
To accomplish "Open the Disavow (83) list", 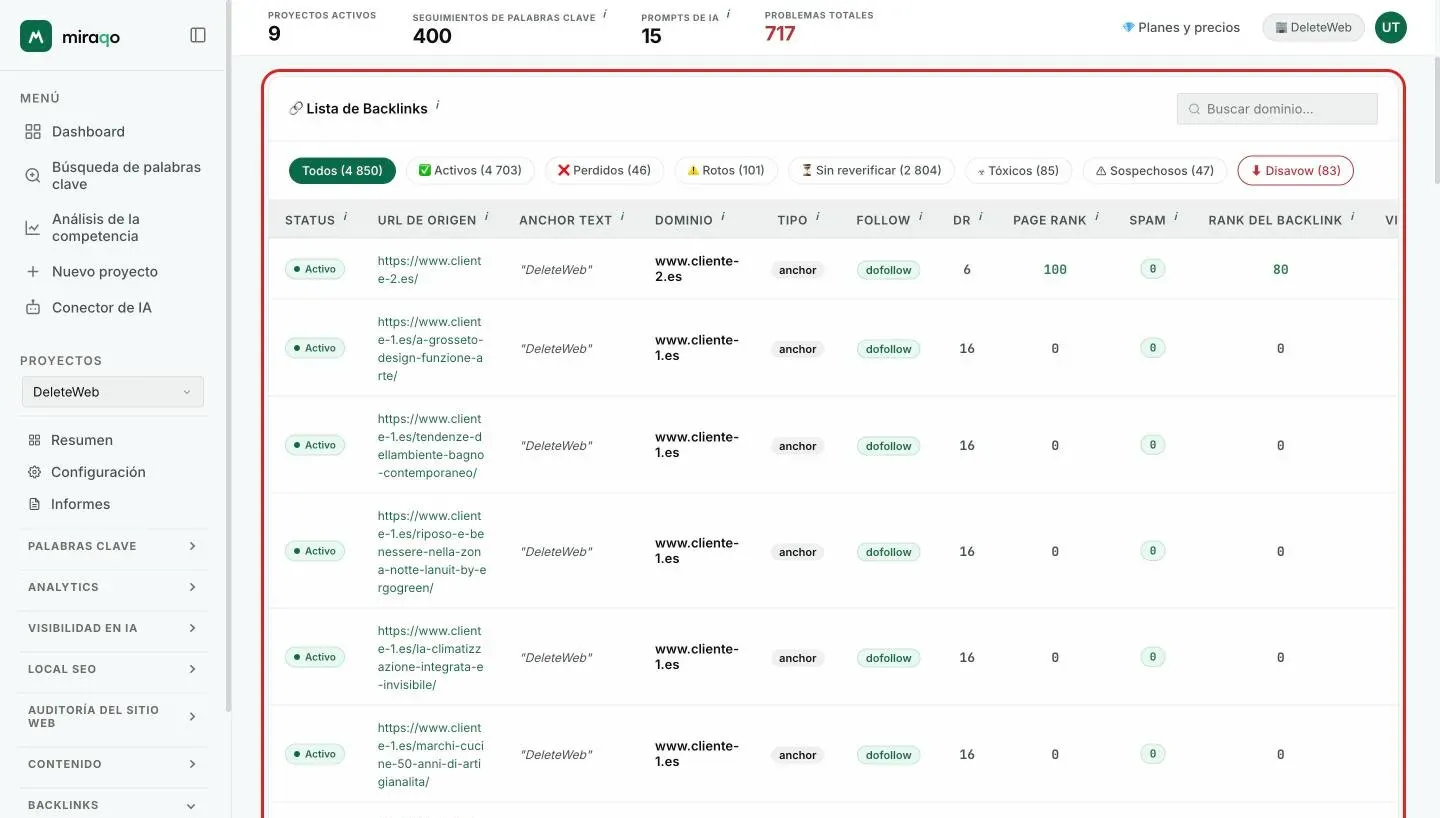I will [1296, 171].
